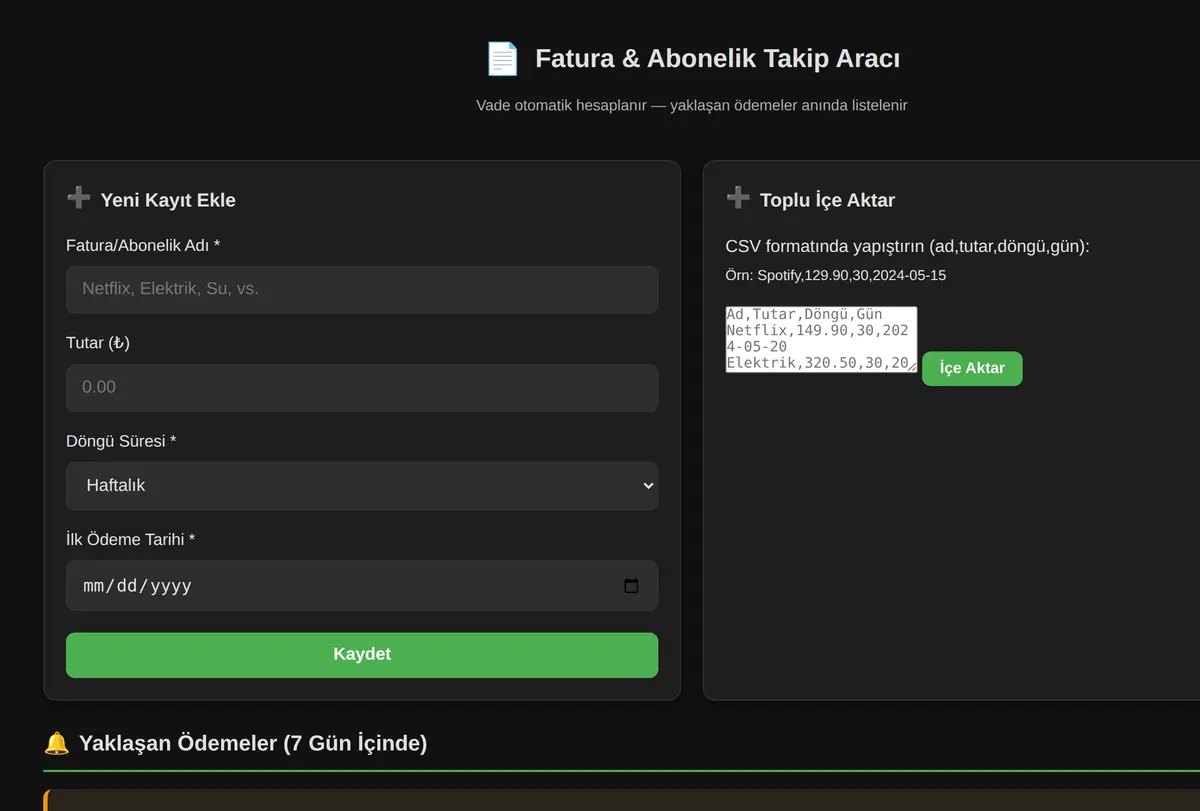Save the record with the Kaydet button
The image size is (1200, 811).
pos(362,655)
